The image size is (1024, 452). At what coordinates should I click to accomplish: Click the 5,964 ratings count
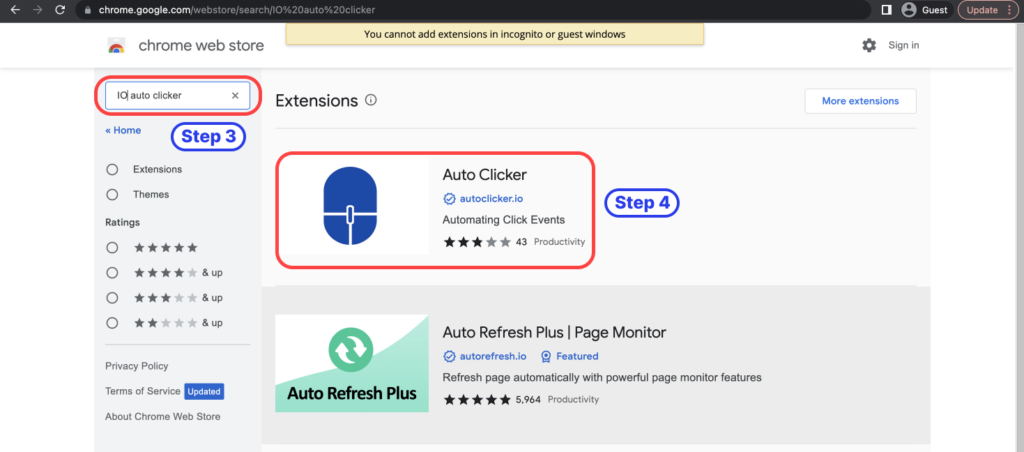[x=528, y=400]
